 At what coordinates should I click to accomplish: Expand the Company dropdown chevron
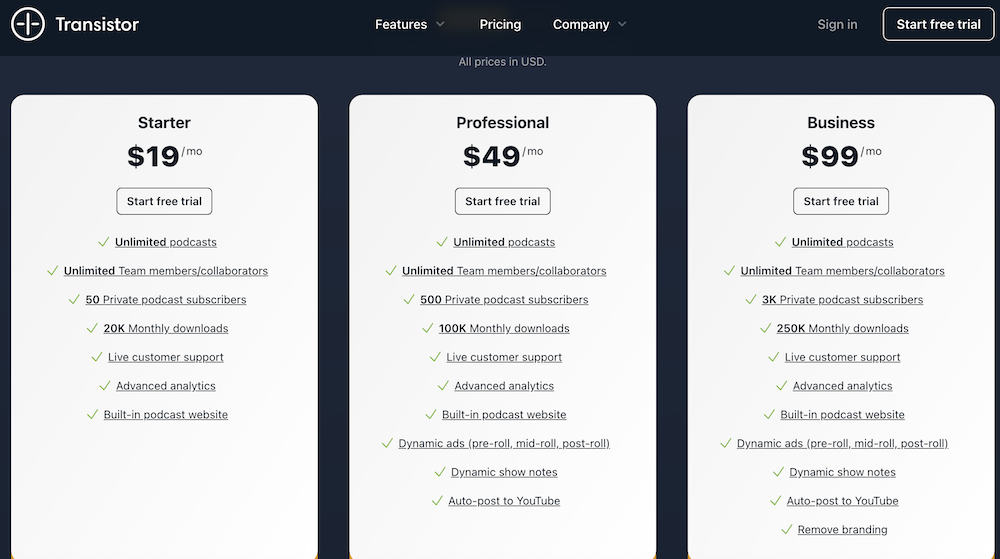(x=622, y=24)
